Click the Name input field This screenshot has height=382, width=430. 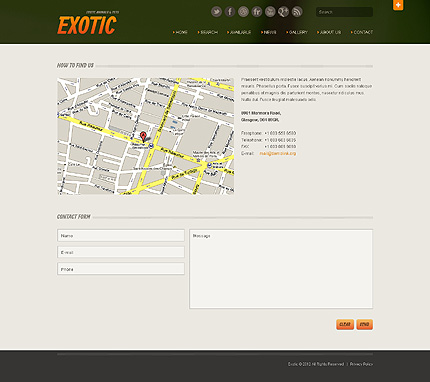pos(121,235)
